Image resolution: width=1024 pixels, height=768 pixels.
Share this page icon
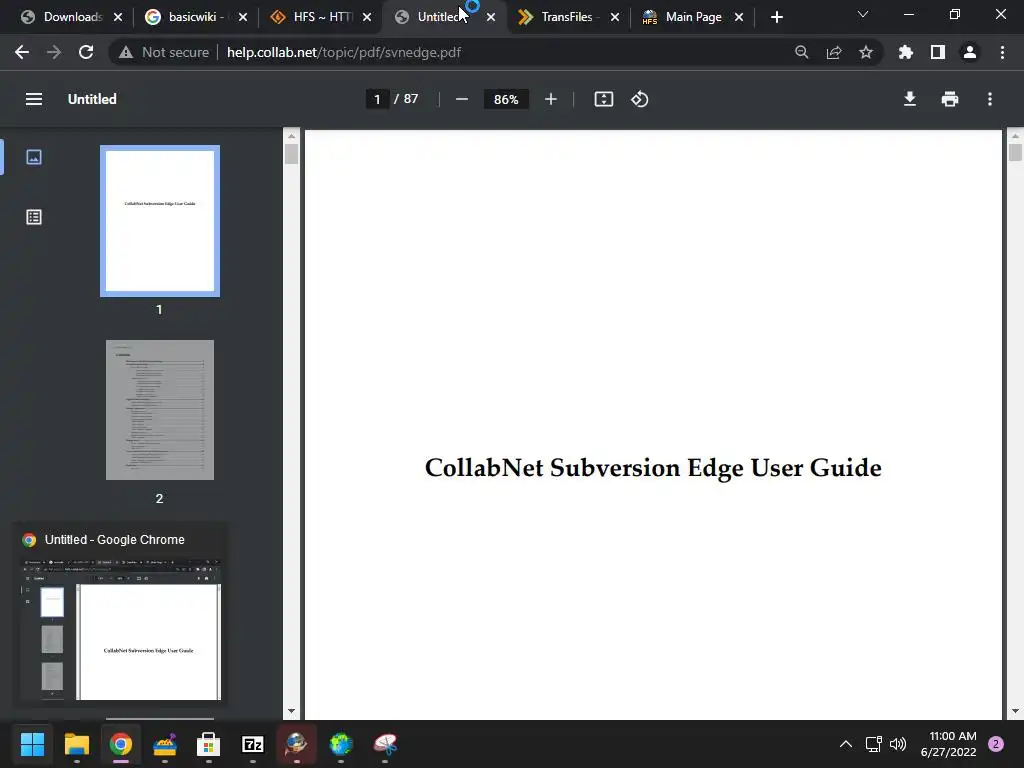click(x=834, y=52)
